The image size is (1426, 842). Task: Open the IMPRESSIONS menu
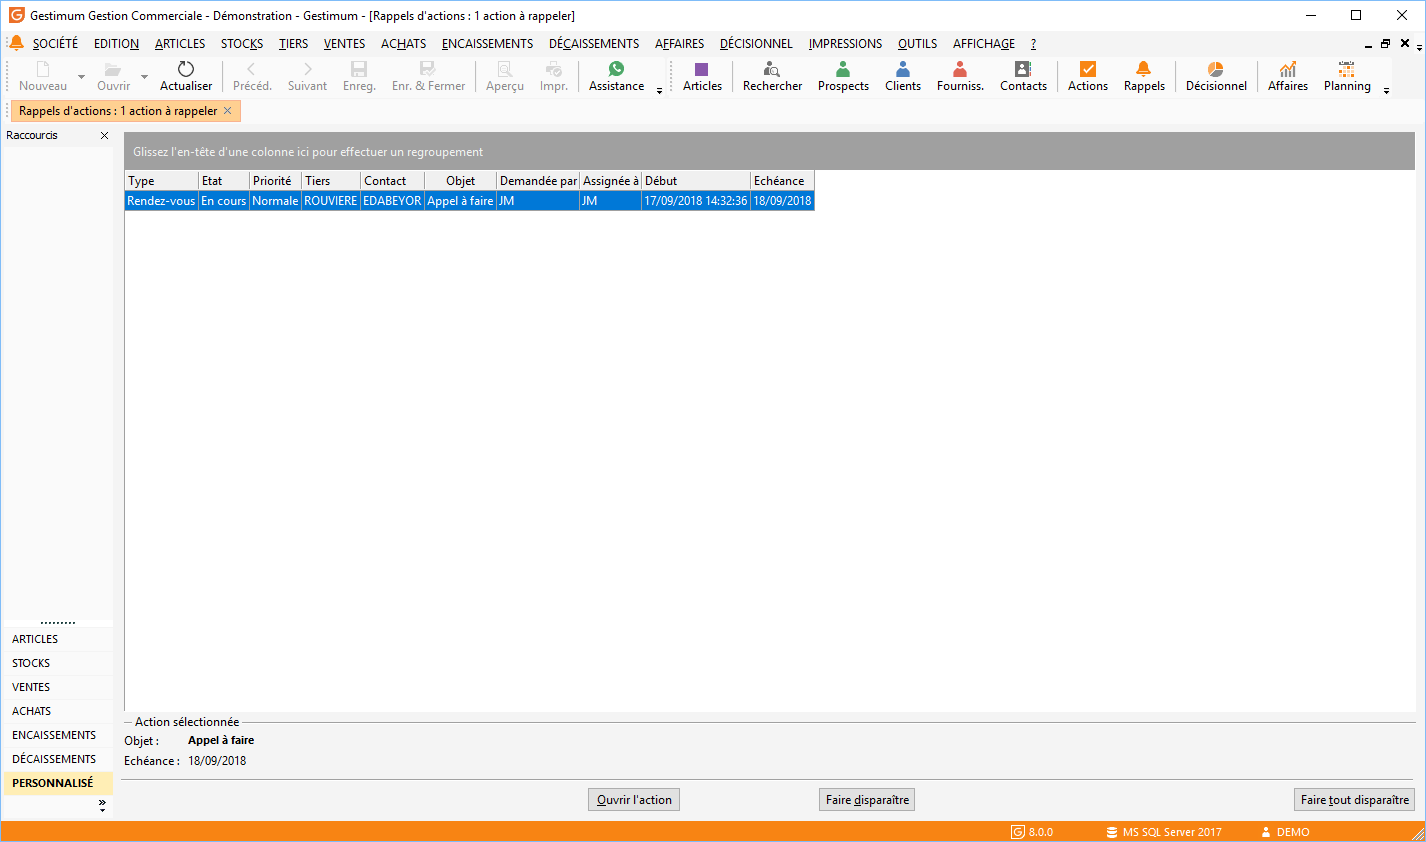point(845,44)
